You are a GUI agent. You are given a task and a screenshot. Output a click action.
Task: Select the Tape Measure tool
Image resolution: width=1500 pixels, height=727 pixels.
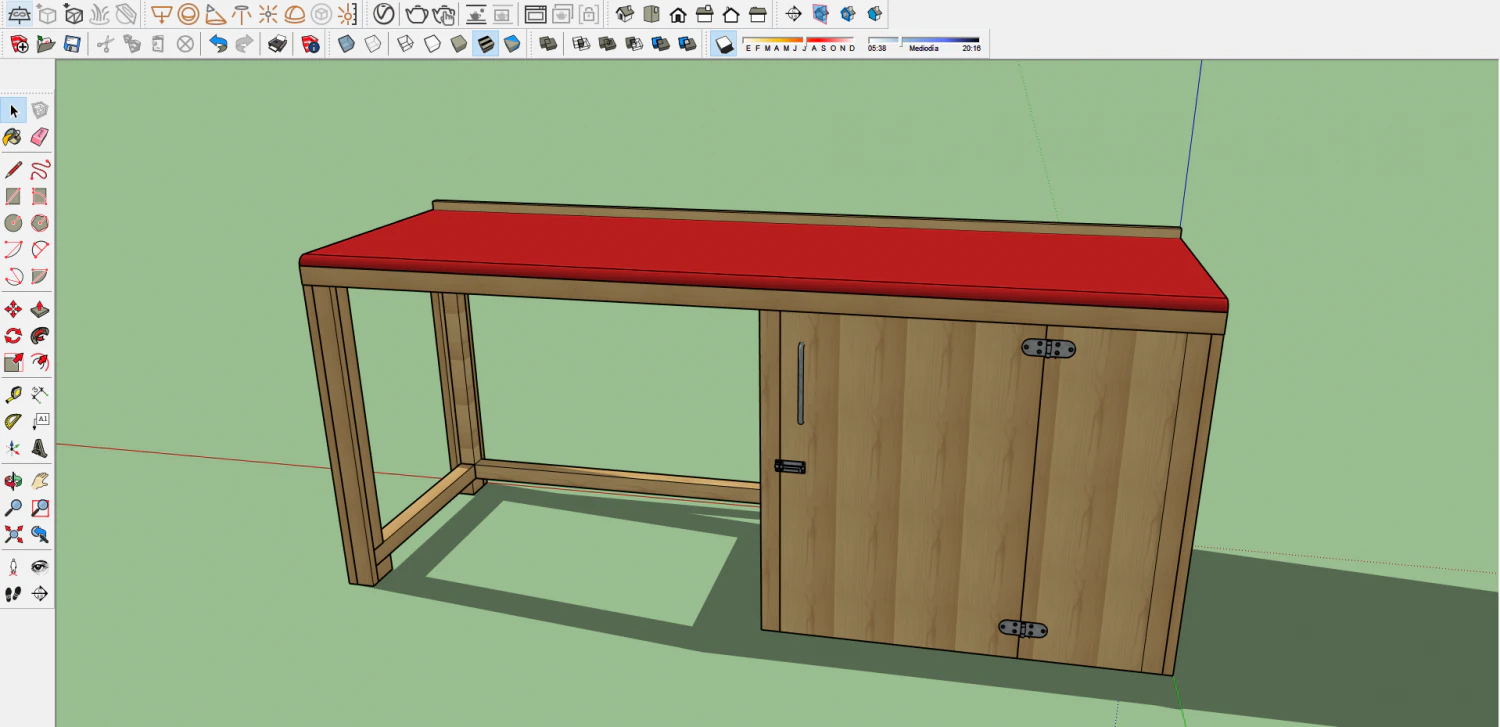pyautogui.click(x=13, y=394)
